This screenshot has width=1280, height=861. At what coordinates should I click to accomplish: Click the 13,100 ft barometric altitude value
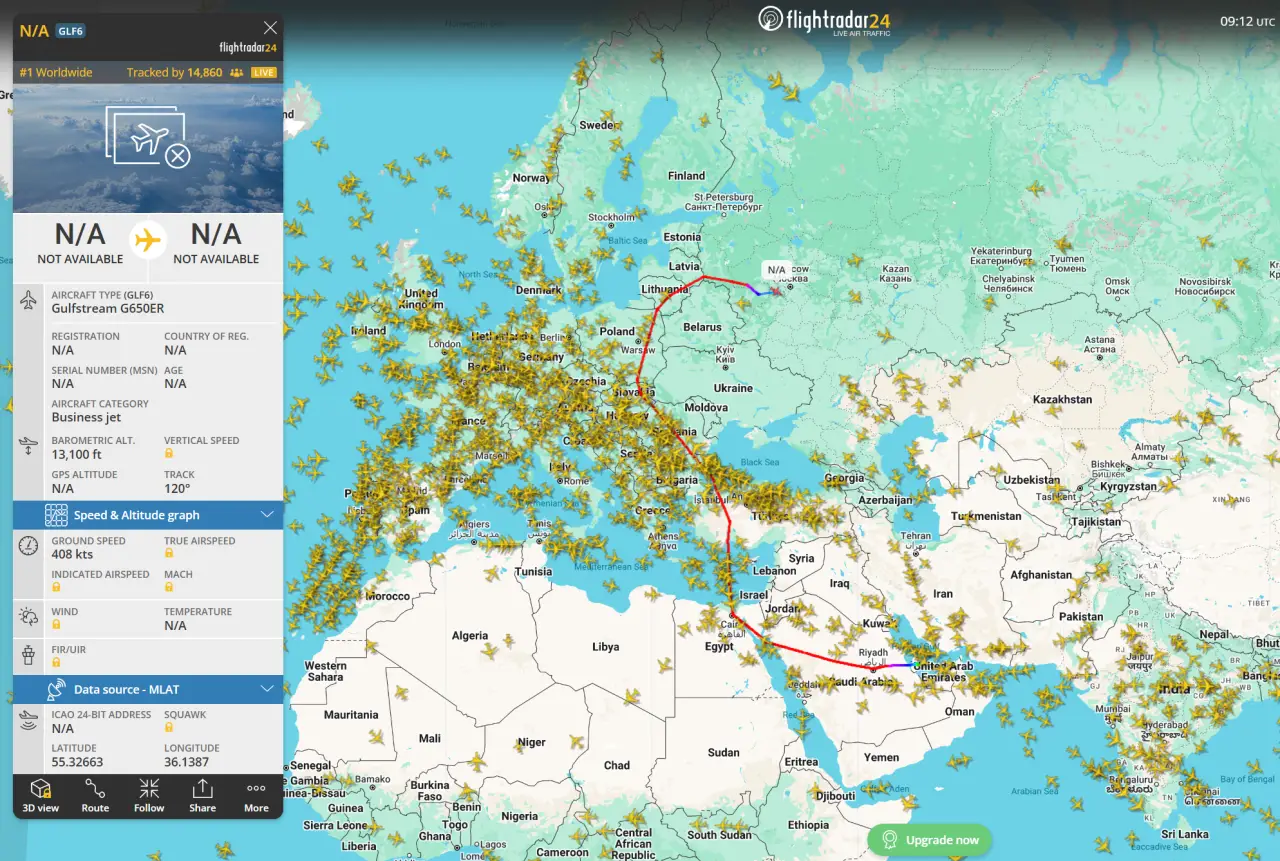coord(77,455)
